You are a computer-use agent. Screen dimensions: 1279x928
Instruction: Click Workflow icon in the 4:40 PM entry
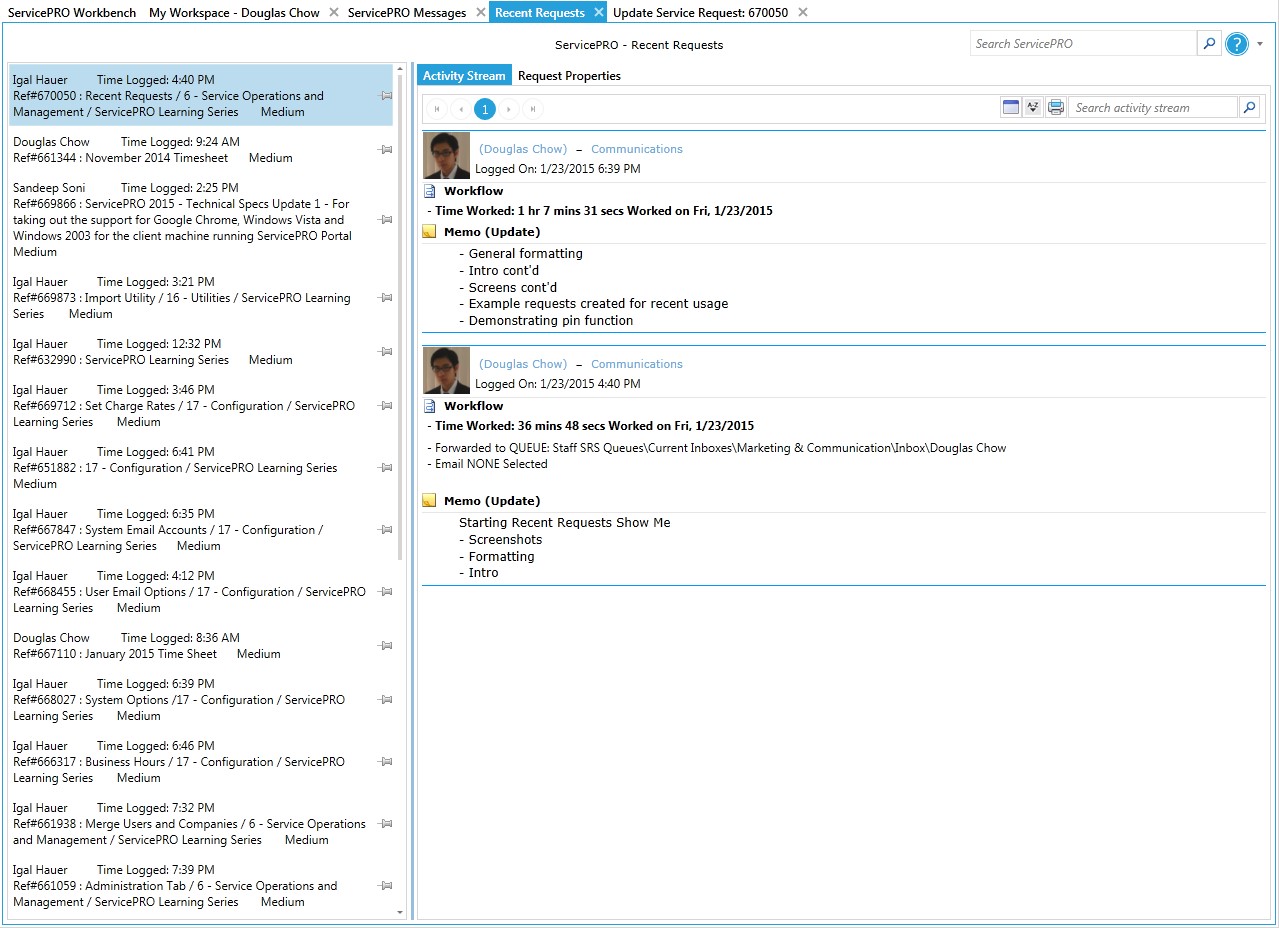pyautogui.click(x=430, y=406)
